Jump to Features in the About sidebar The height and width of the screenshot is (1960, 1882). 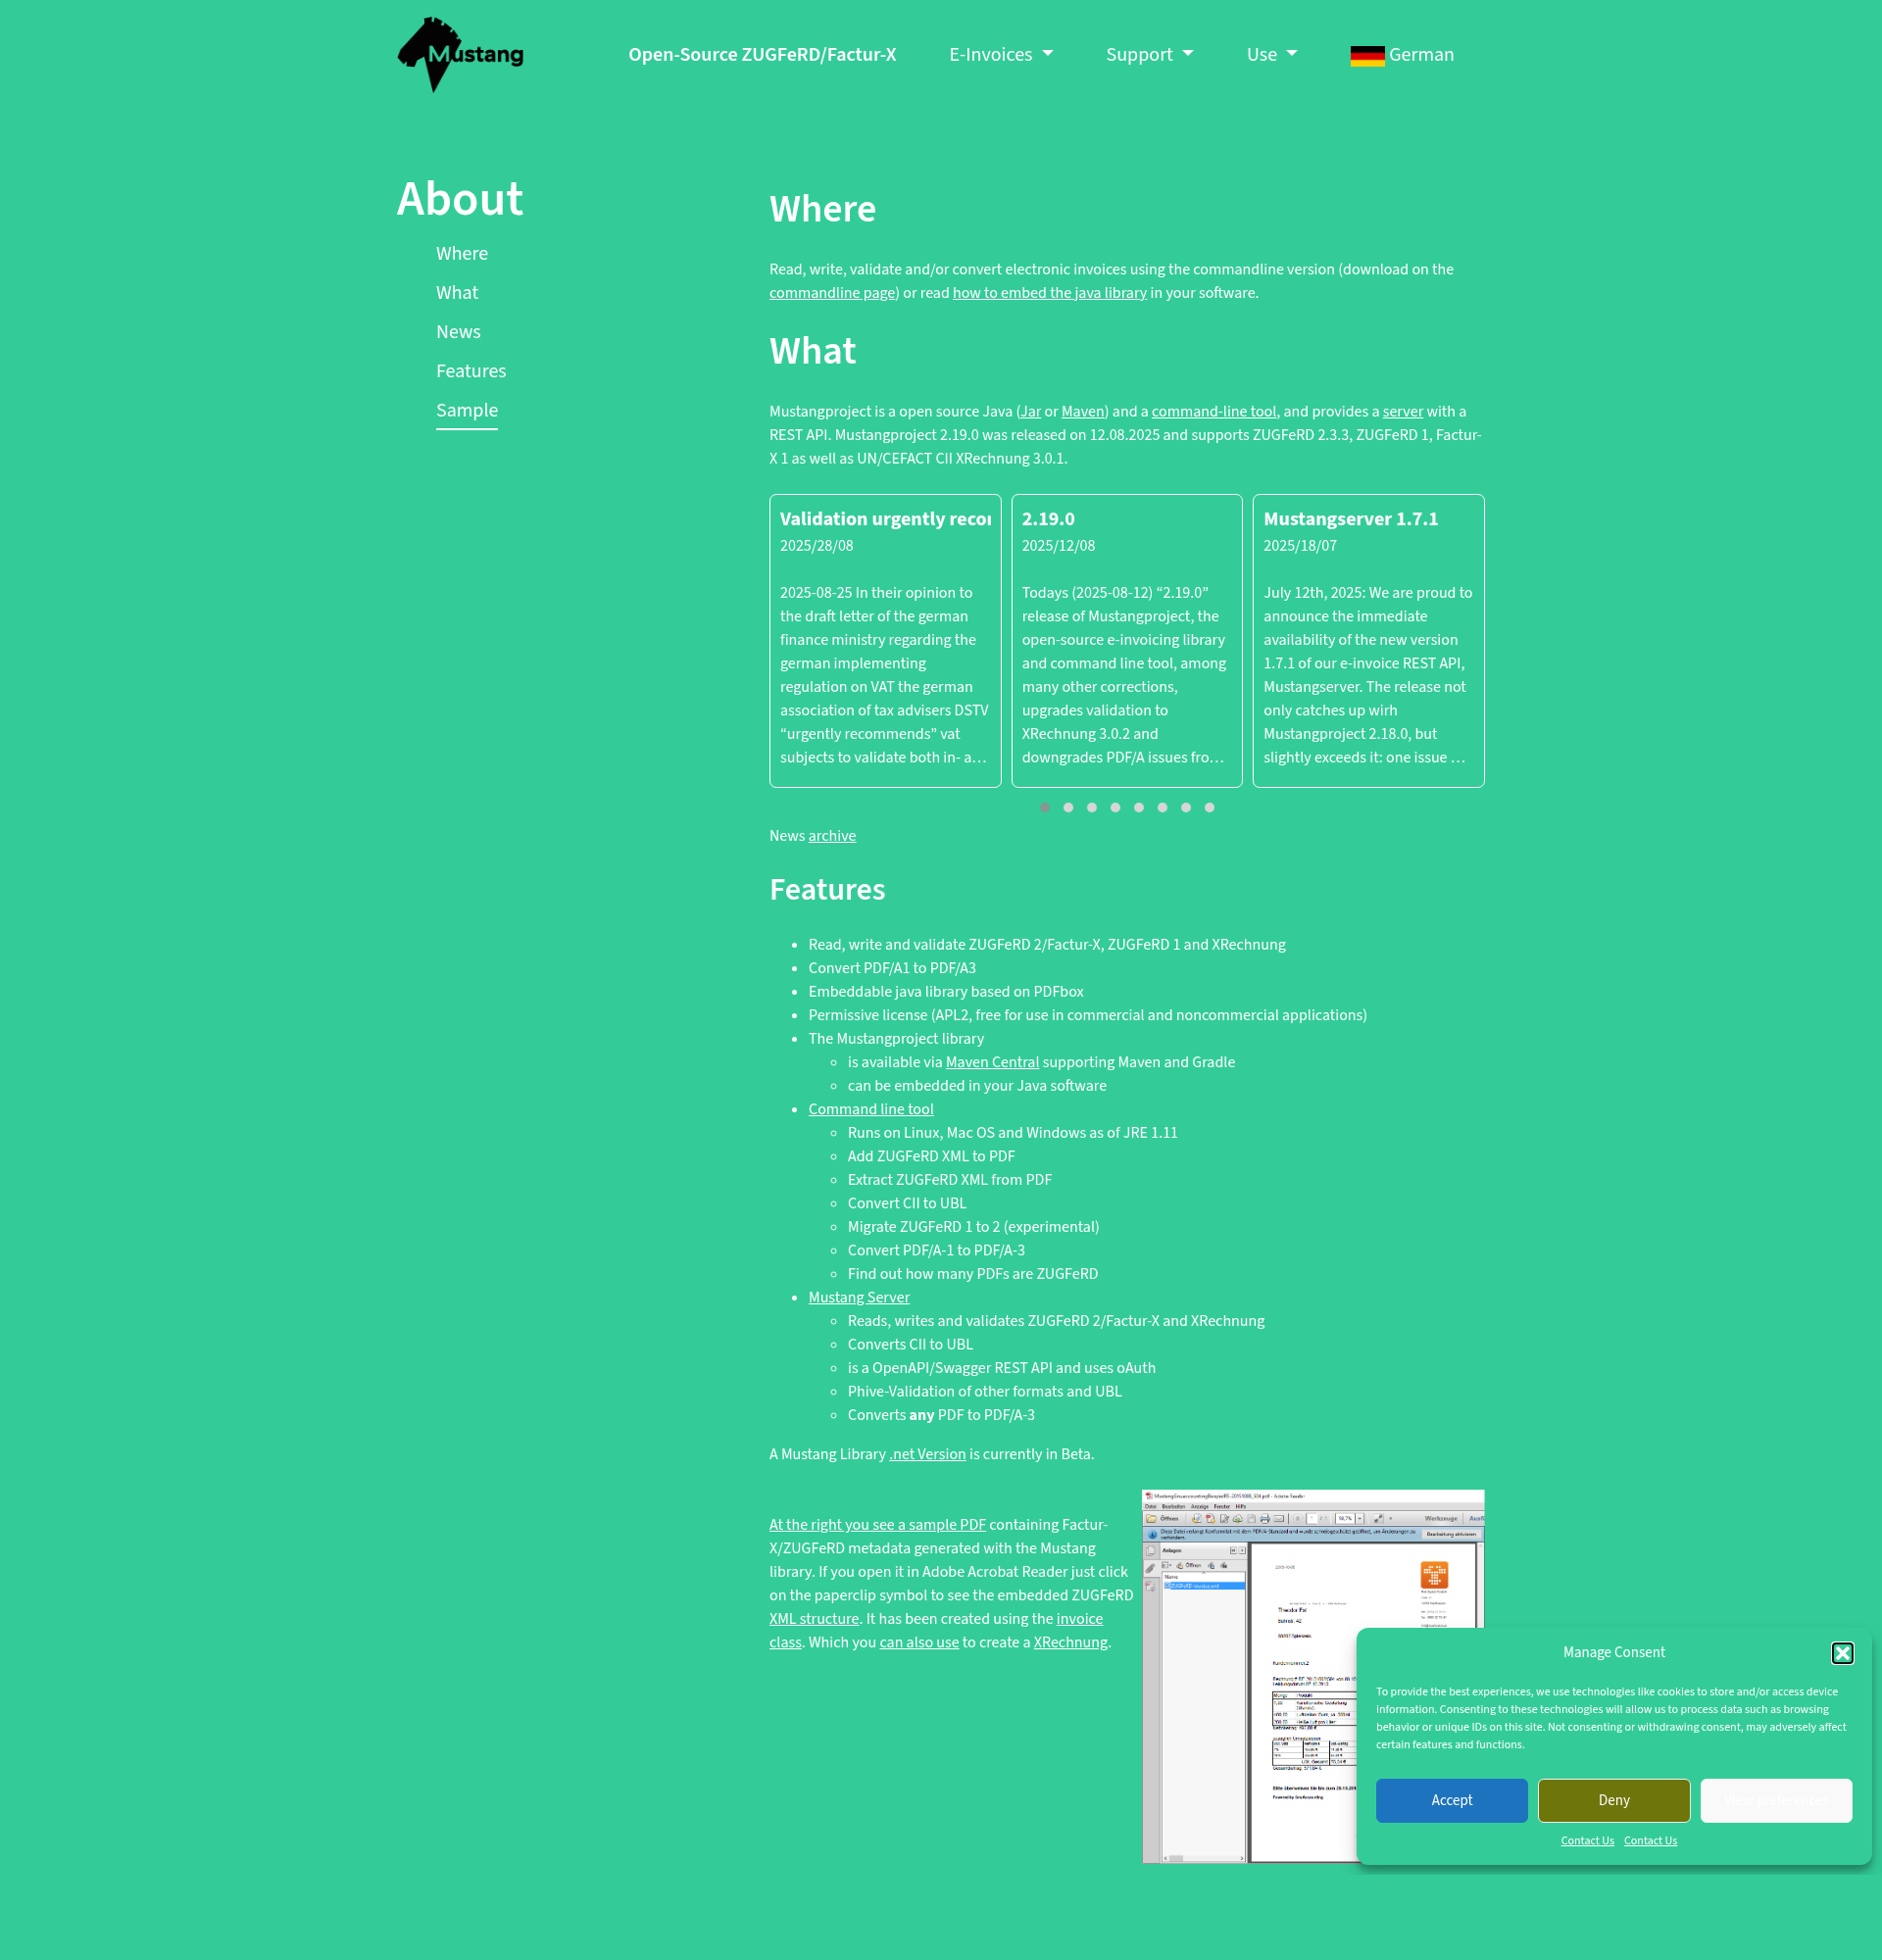[x=471, y=371]
